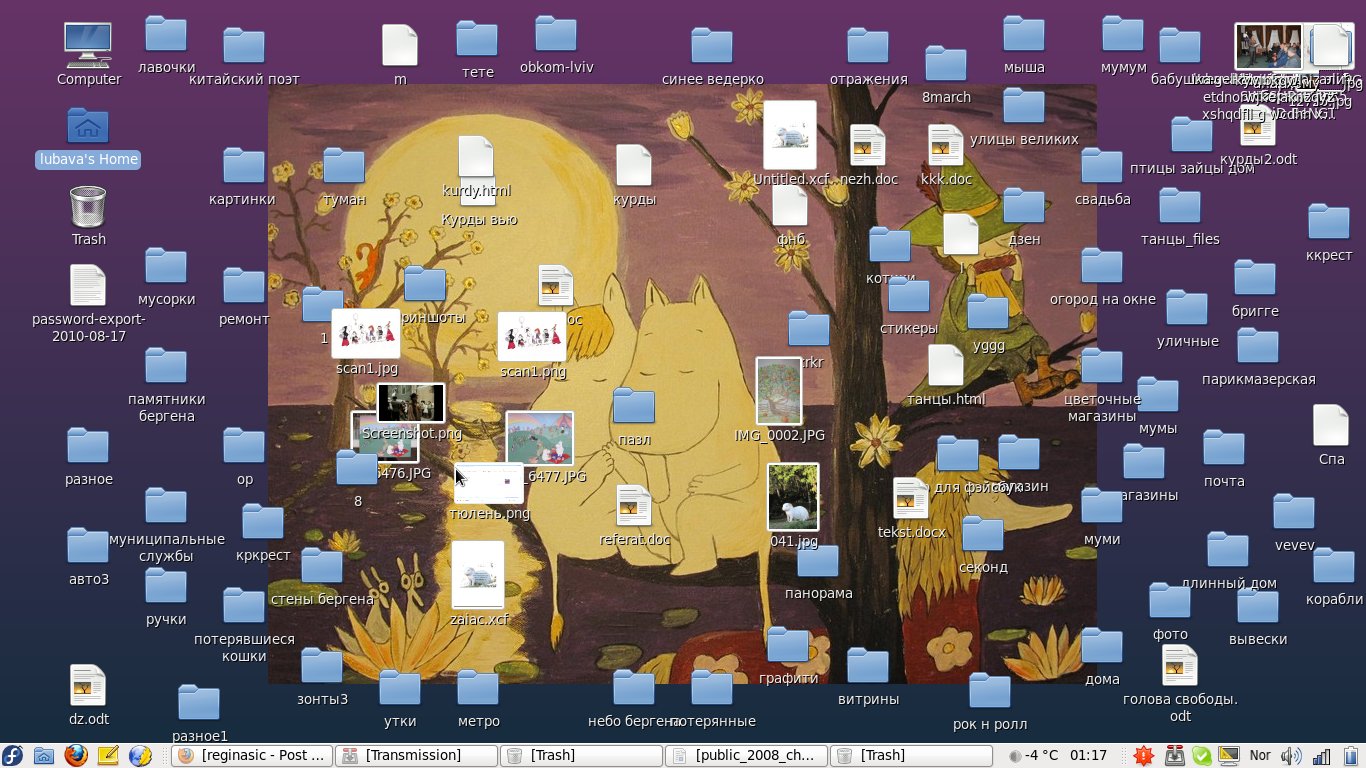Click the Transmission tray icon
The width and height of the screenshot is (1366, 768).
[x=1175, y=756]
